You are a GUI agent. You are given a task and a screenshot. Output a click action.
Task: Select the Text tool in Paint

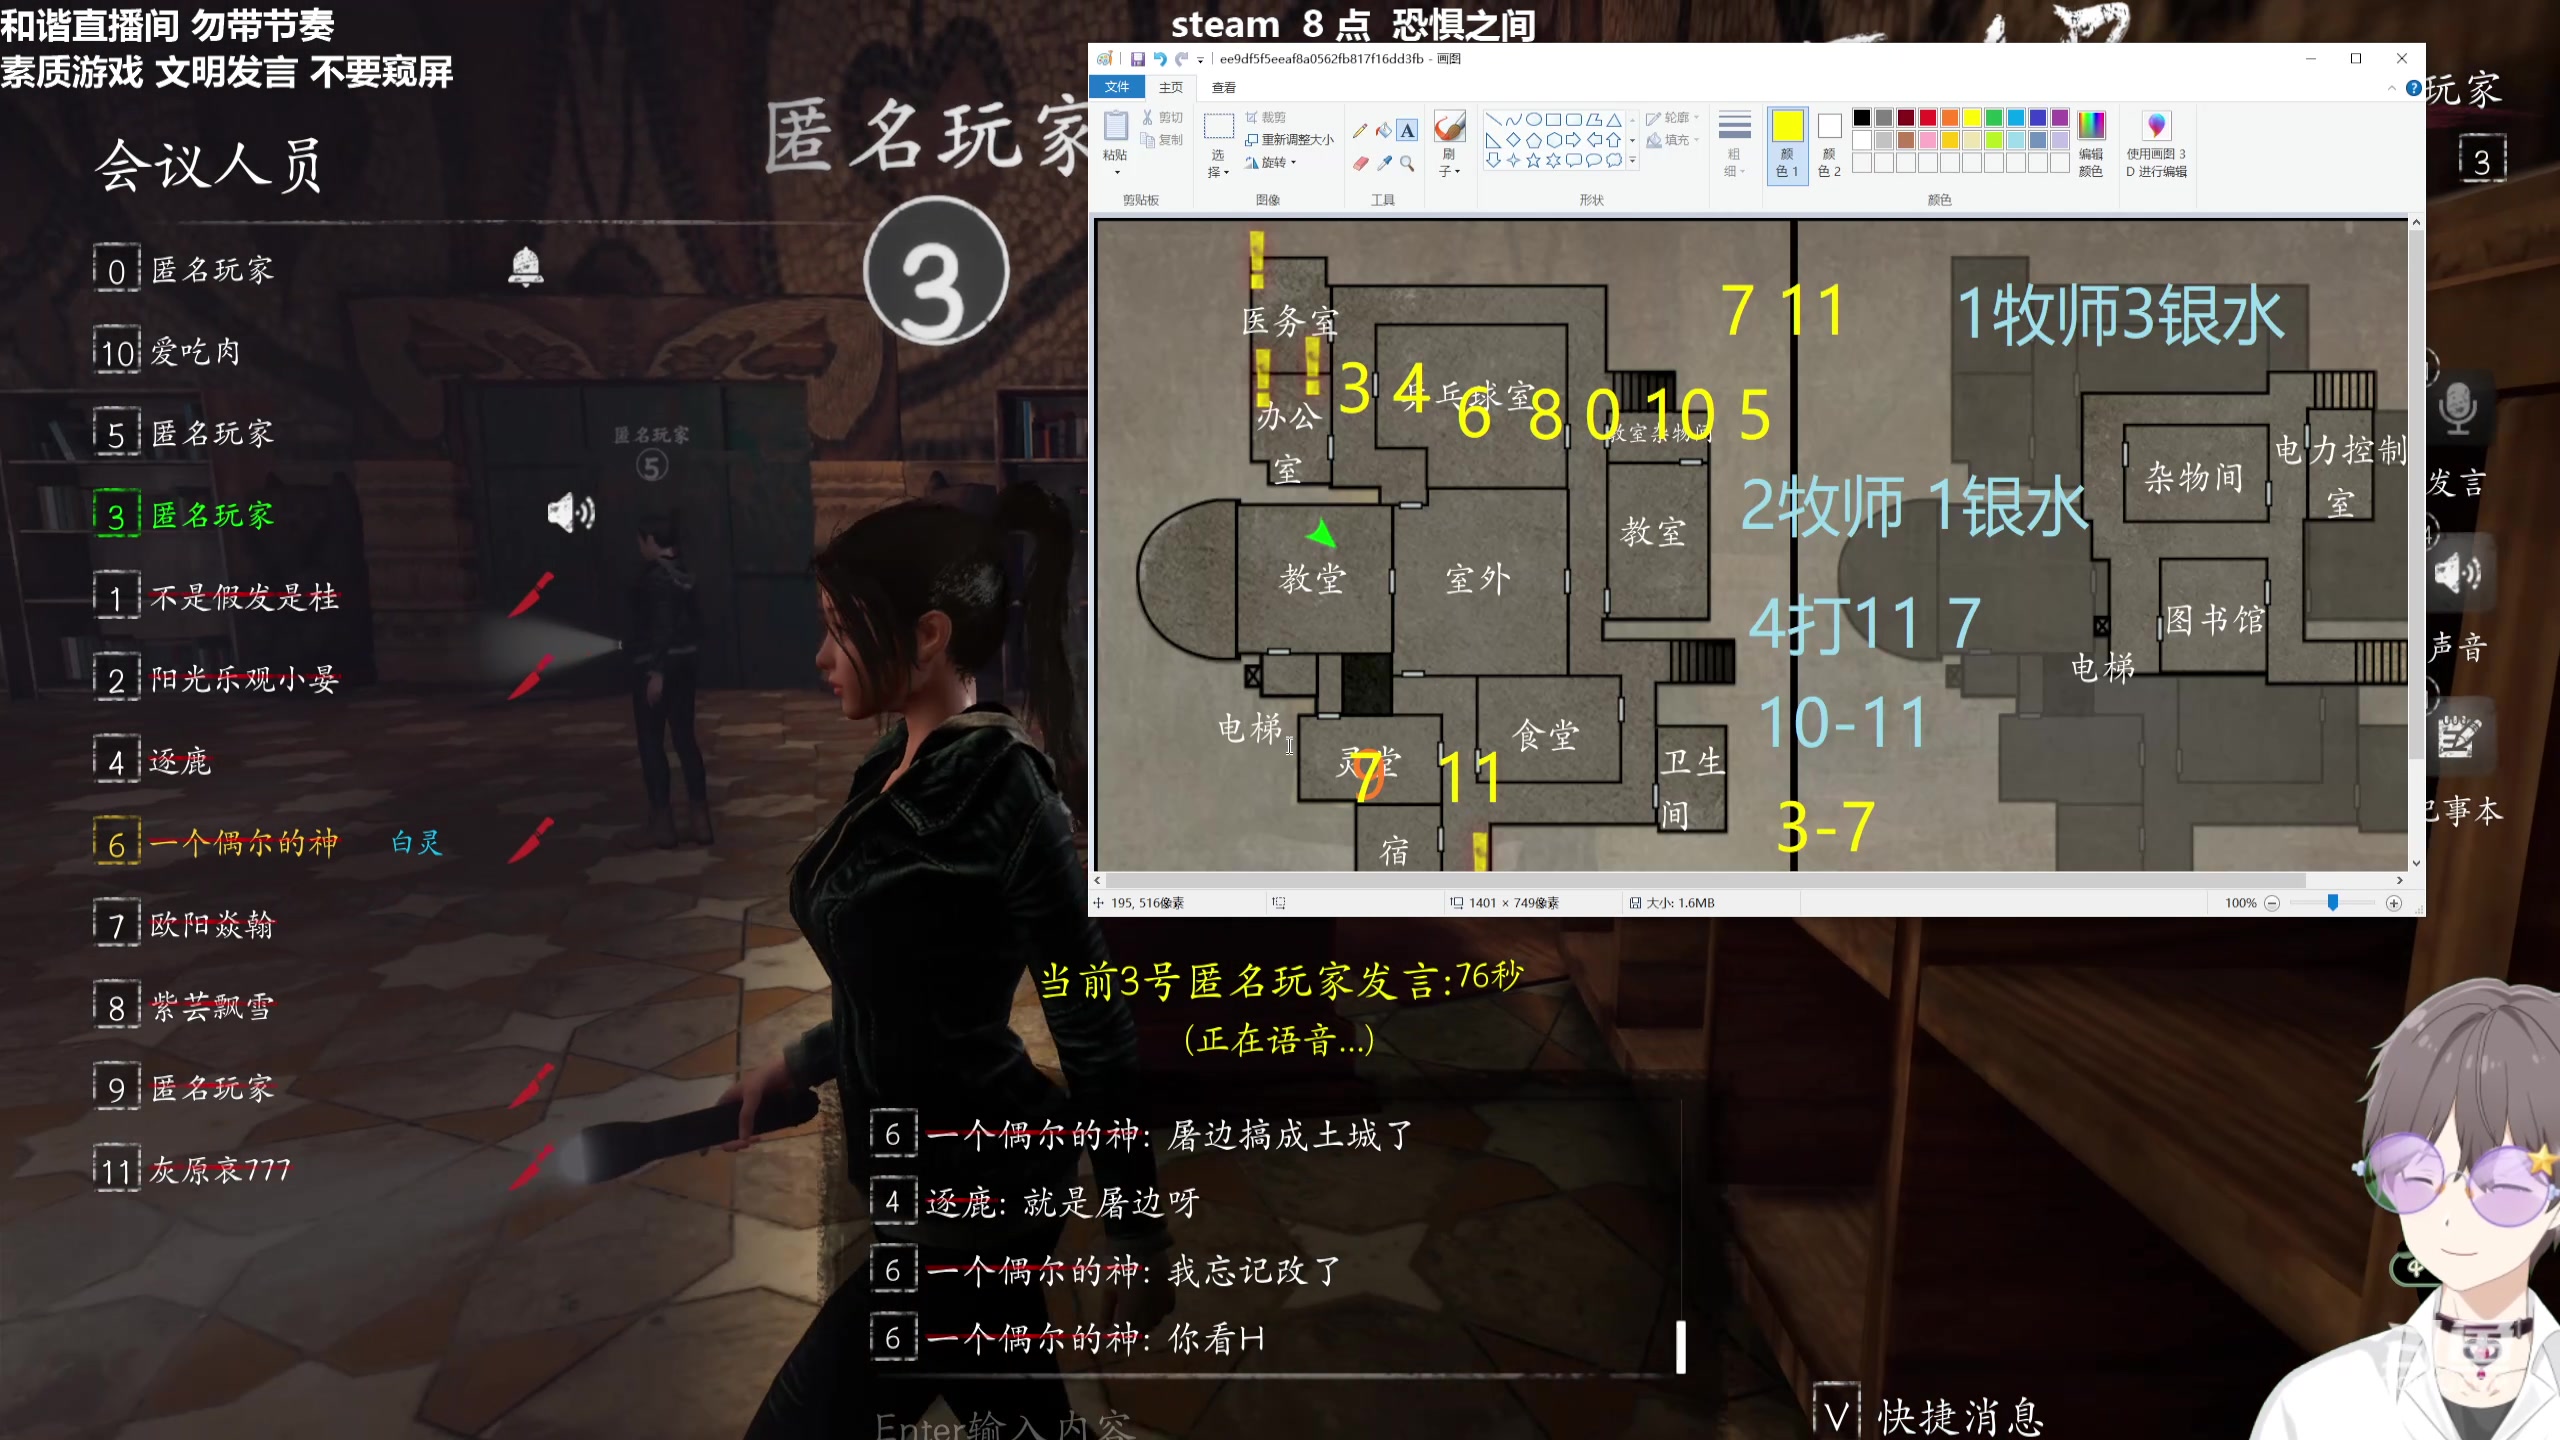[1407, 131]
